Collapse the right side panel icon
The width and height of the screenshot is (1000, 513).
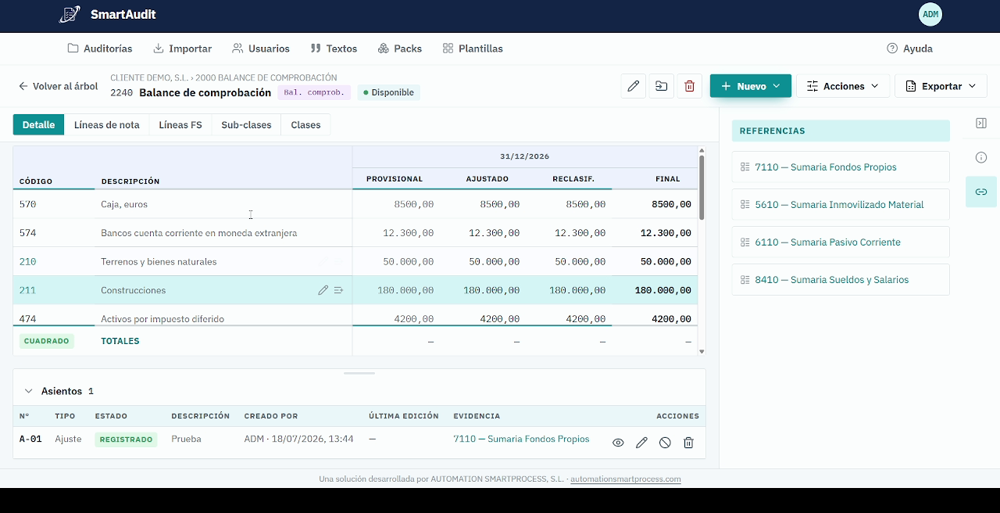coord(981,123)
